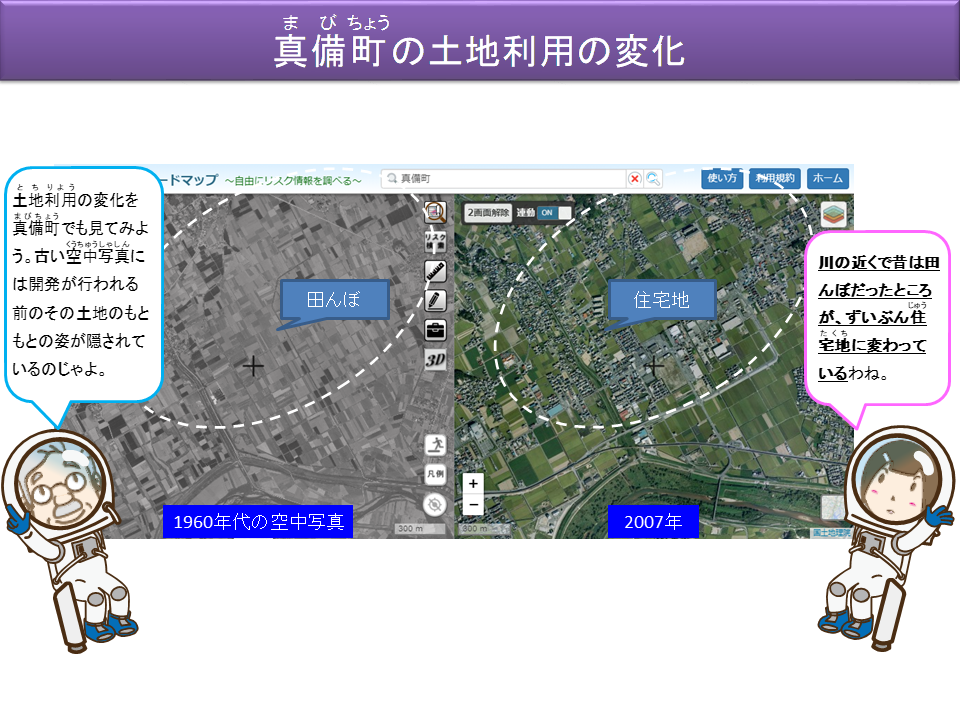The image size is (960, 720).
Task: Clear the search field with red X
Action: (635, 179)
